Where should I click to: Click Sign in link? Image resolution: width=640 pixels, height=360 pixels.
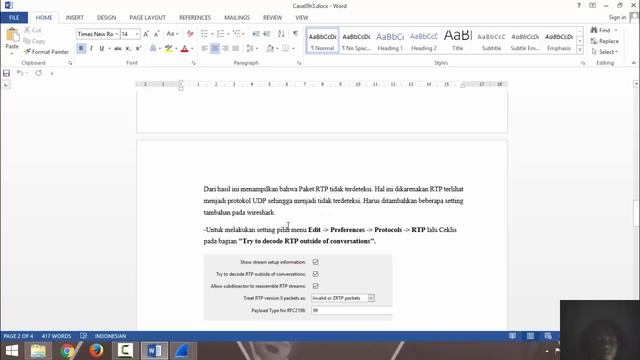click(x=617, y=17)
